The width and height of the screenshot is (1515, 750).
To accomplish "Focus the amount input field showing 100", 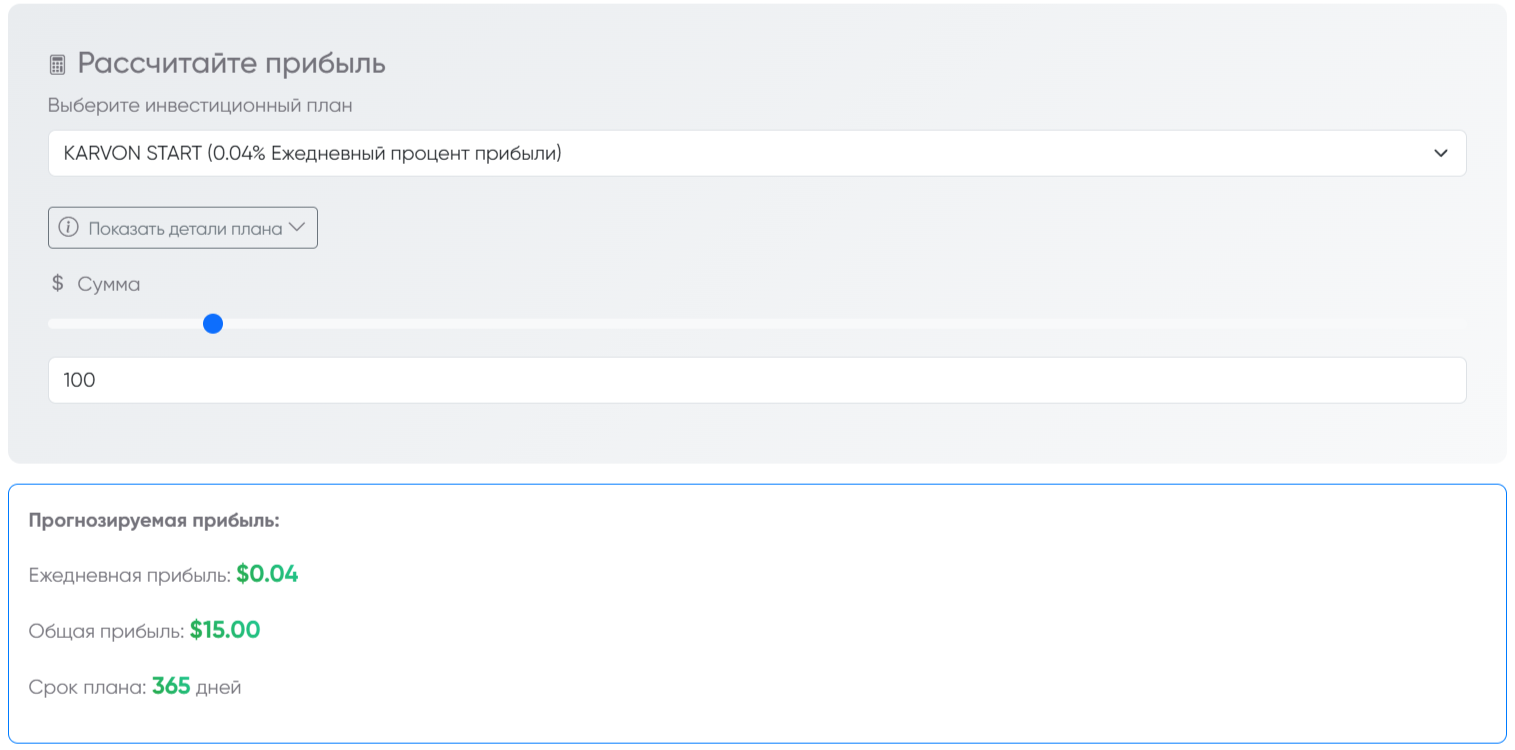I will 756,380.
